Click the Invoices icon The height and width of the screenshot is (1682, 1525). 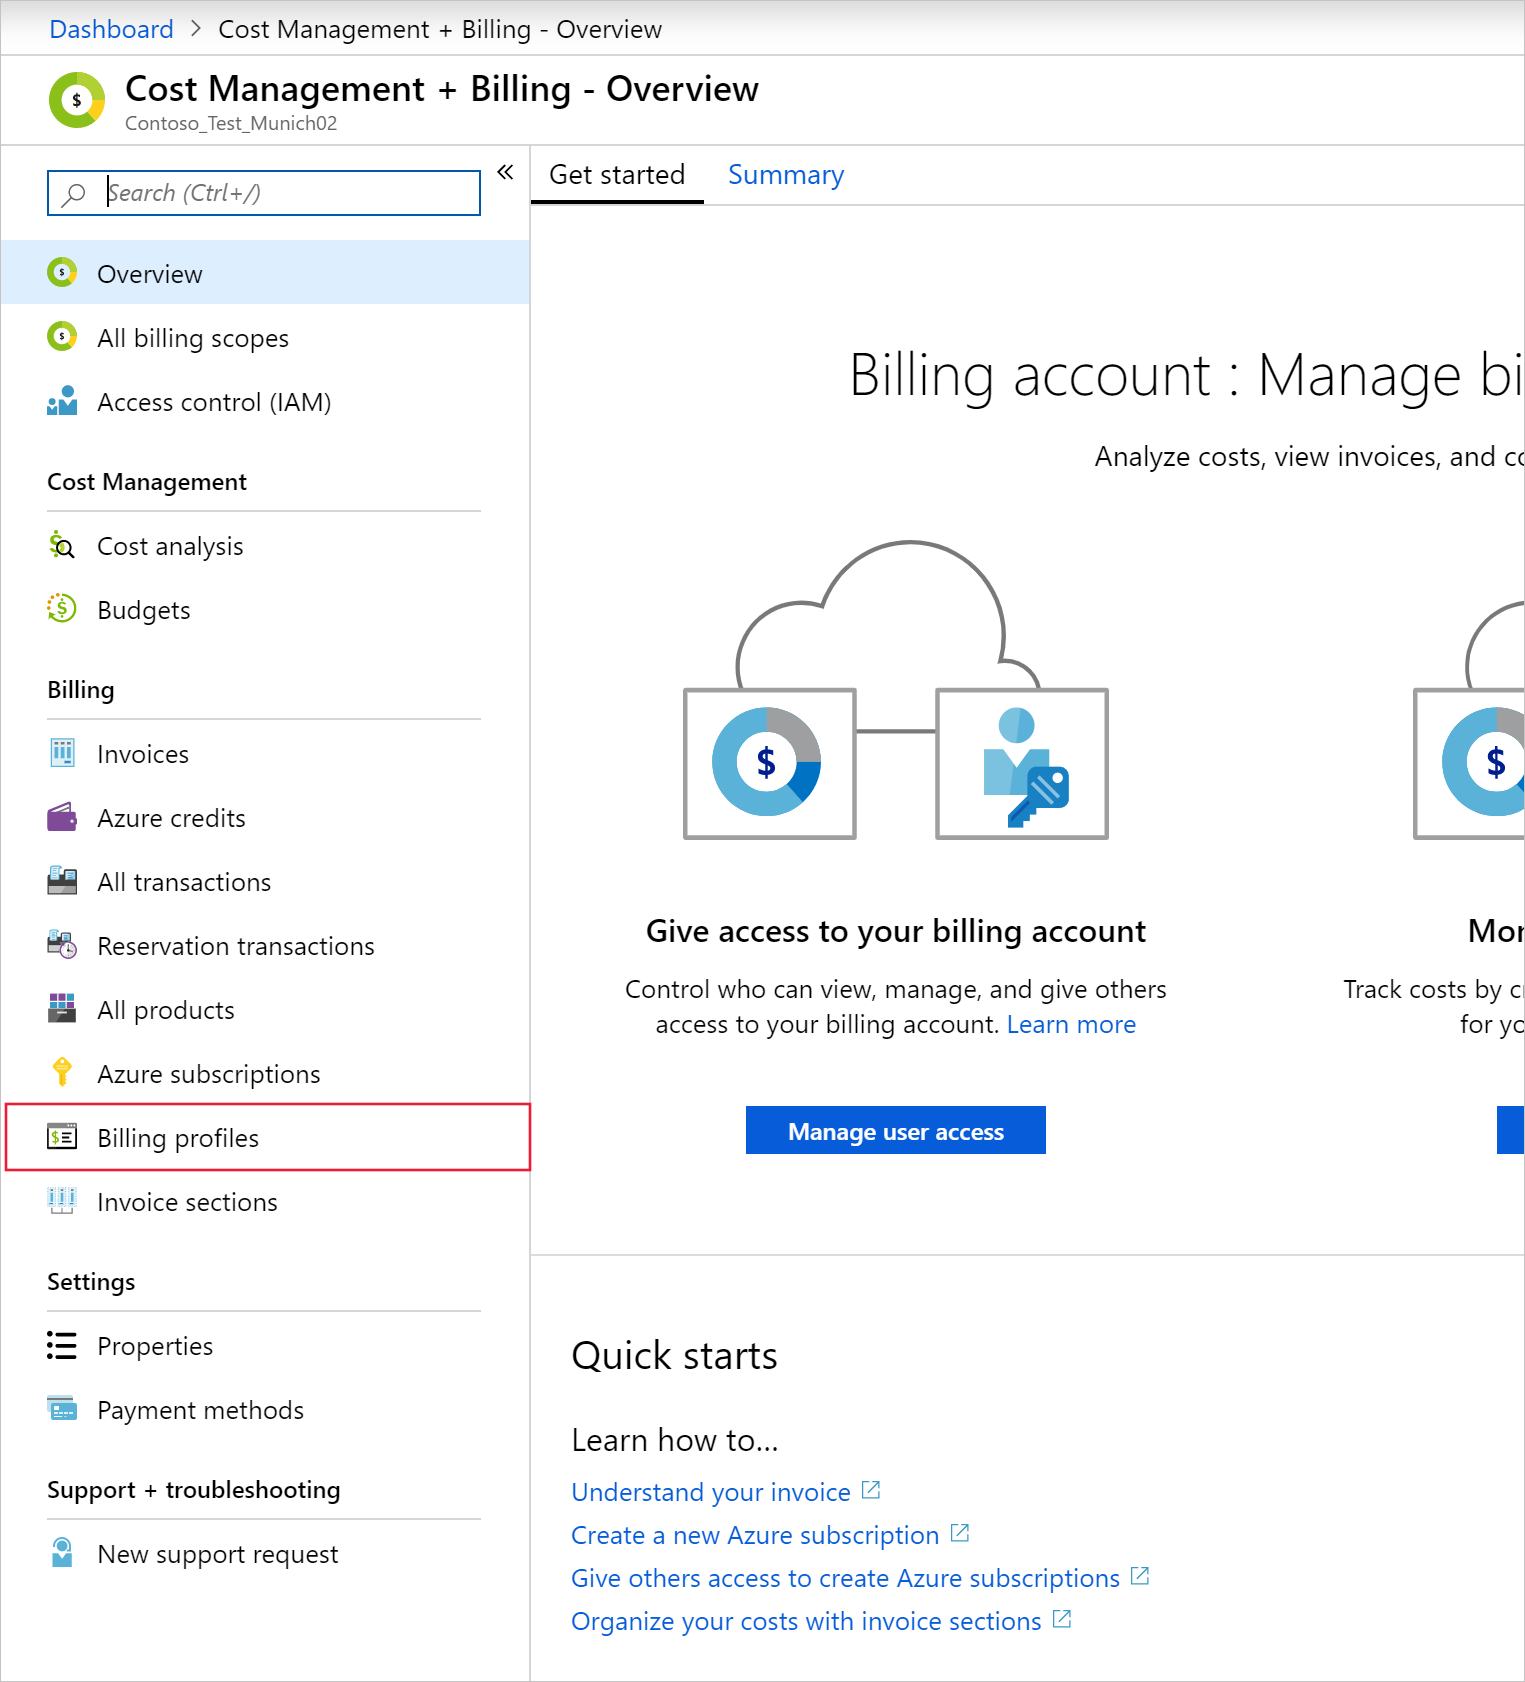point(62,753)
